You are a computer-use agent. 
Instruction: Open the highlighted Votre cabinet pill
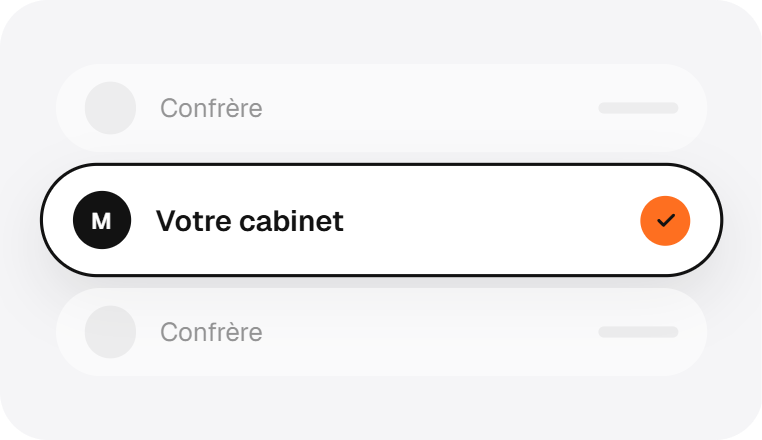(381, 220)
